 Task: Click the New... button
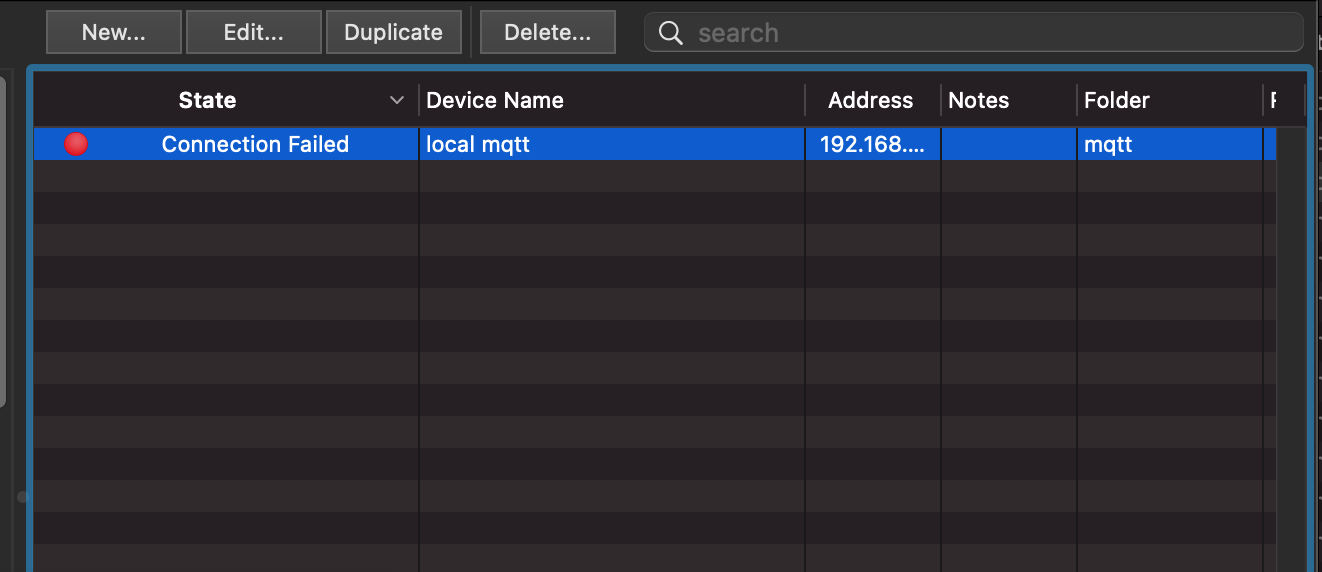[x=114, y=32]
